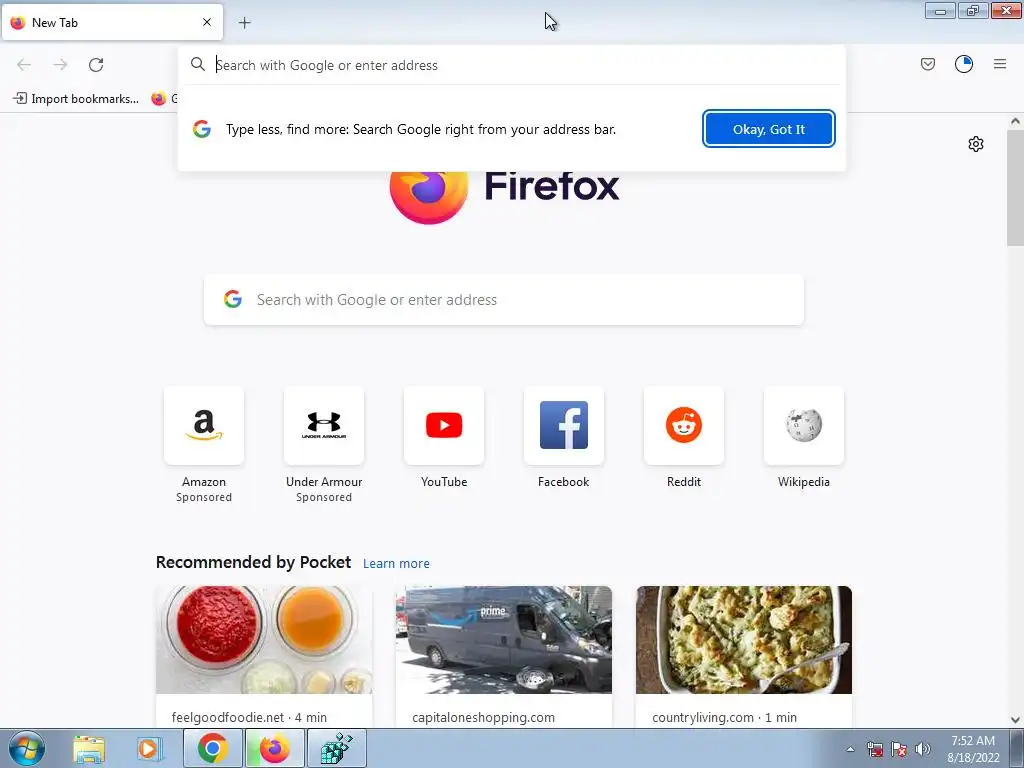Close the New Tab tab

point(207,22)
